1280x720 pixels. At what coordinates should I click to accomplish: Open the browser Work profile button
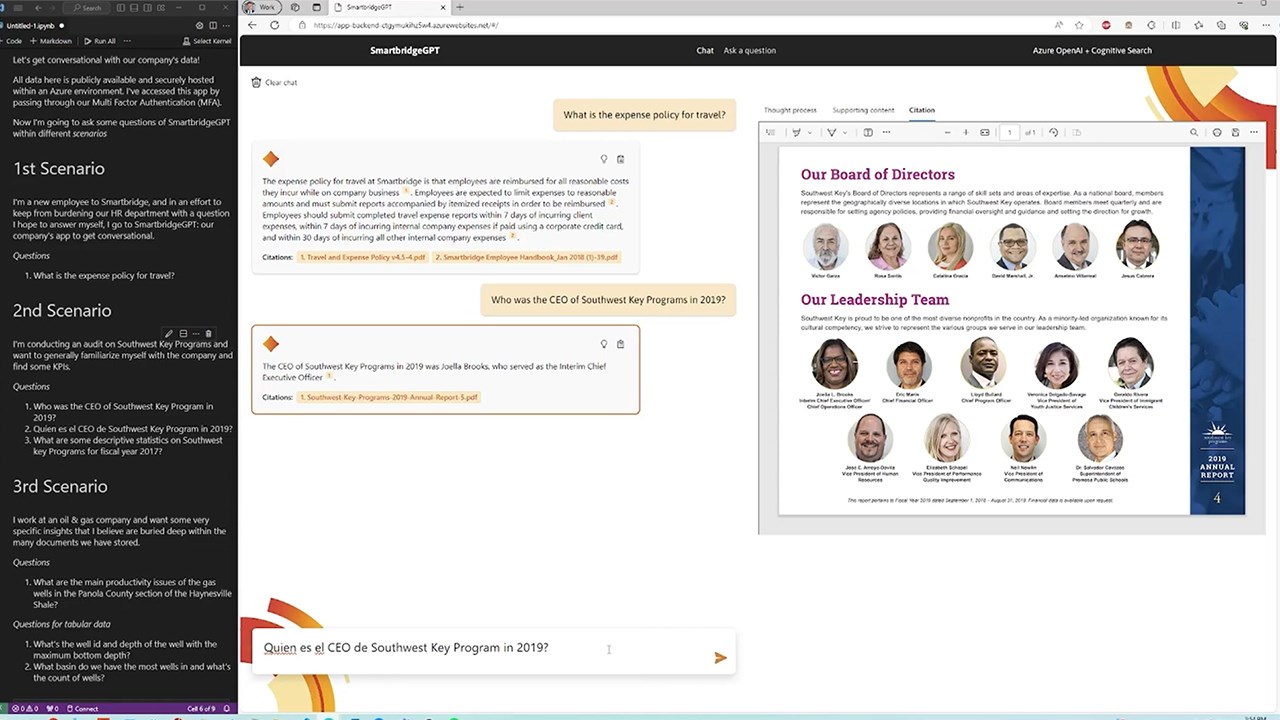click(x=262, y=7)
